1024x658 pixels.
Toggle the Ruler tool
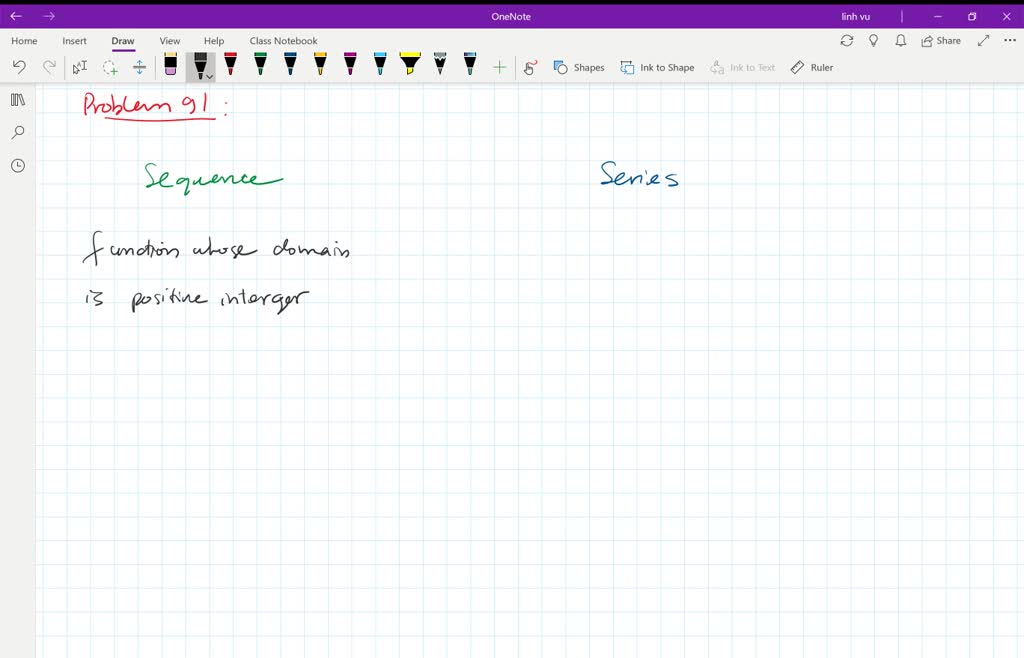(x=812, y=67)
